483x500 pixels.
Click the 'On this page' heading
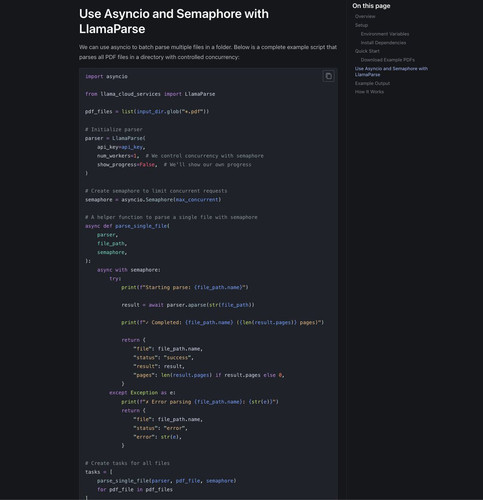[x=371, y=6]
